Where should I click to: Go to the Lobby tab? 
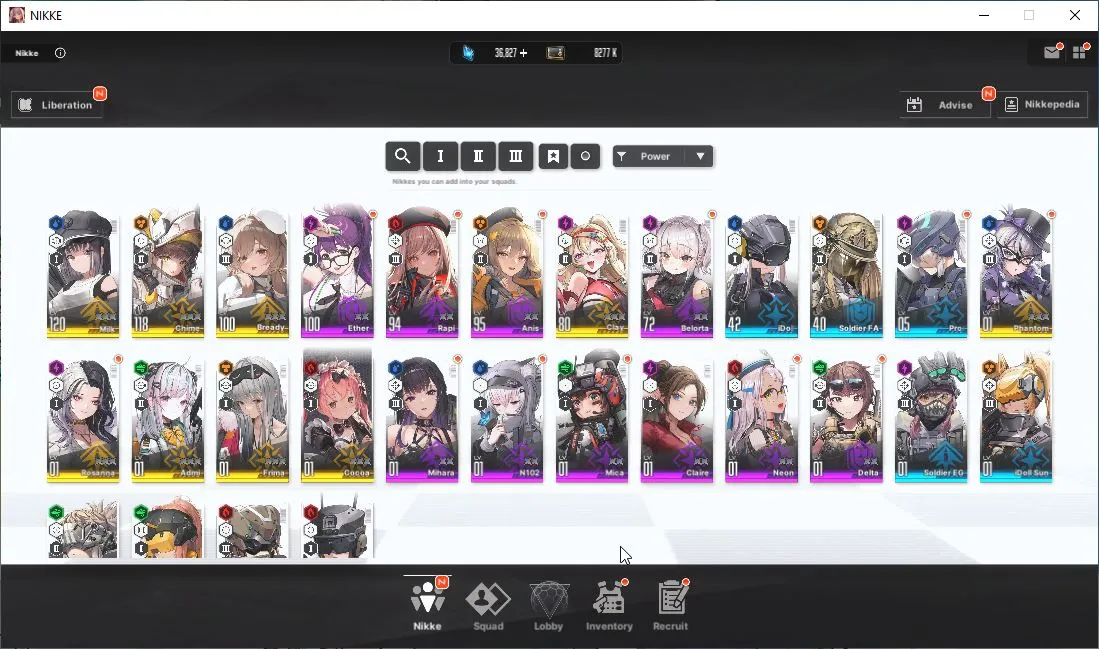pos(548,607)
